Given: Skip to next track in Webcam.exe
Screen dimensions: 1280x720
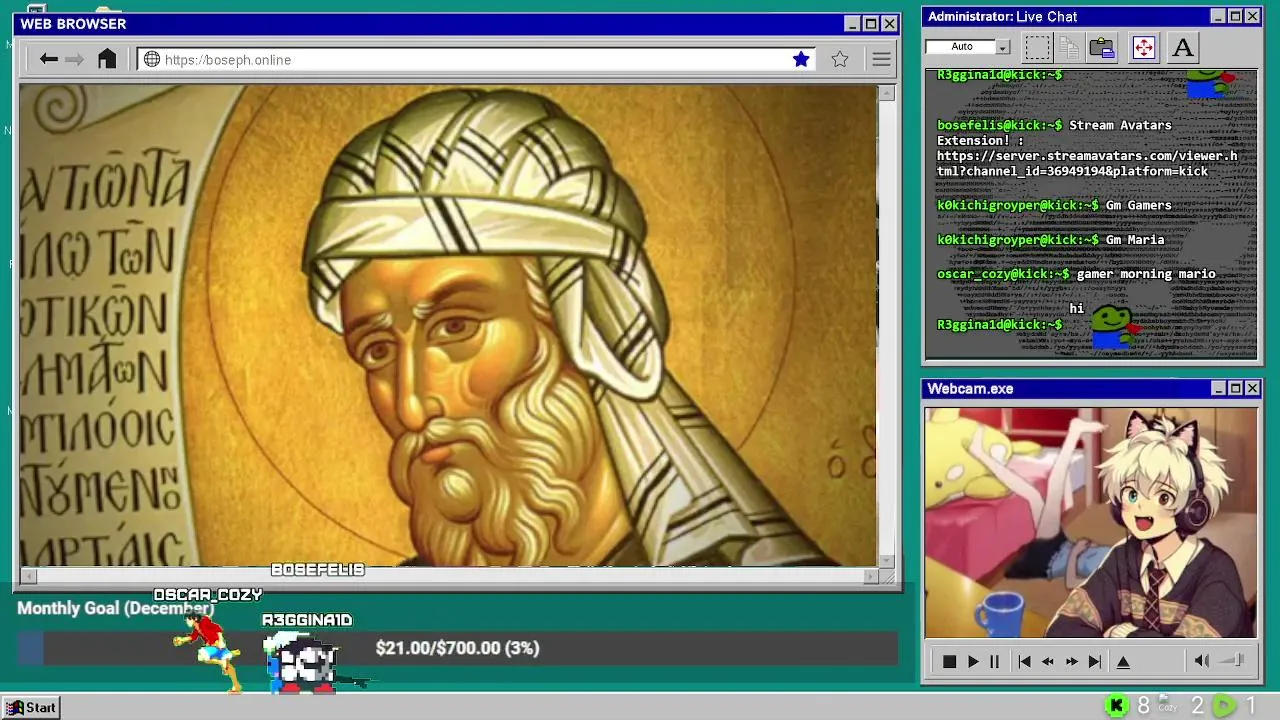Looking at the screenshot, I should [x=1095, y=661].
